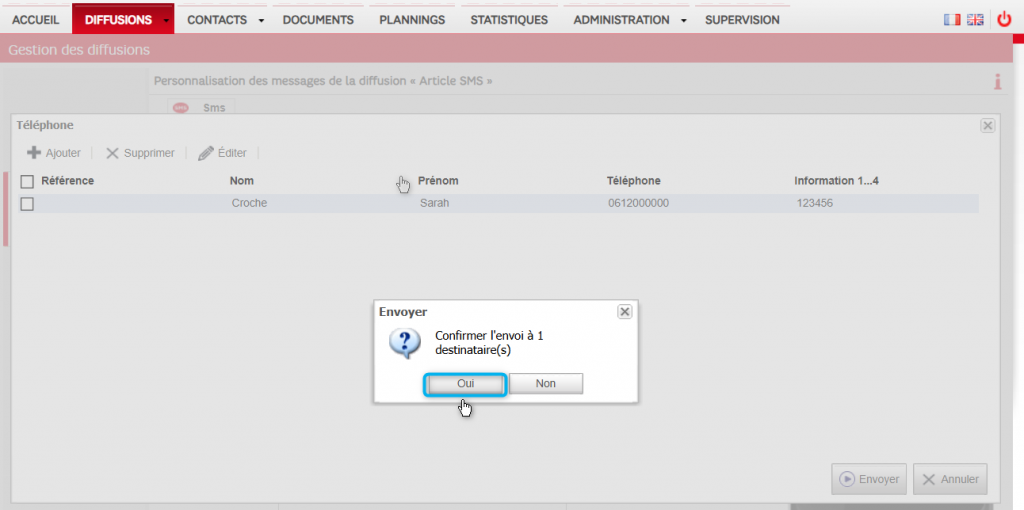
Task: Expand the DIFFUSIONS dropdown arrow
Action: tap(167, 20)
